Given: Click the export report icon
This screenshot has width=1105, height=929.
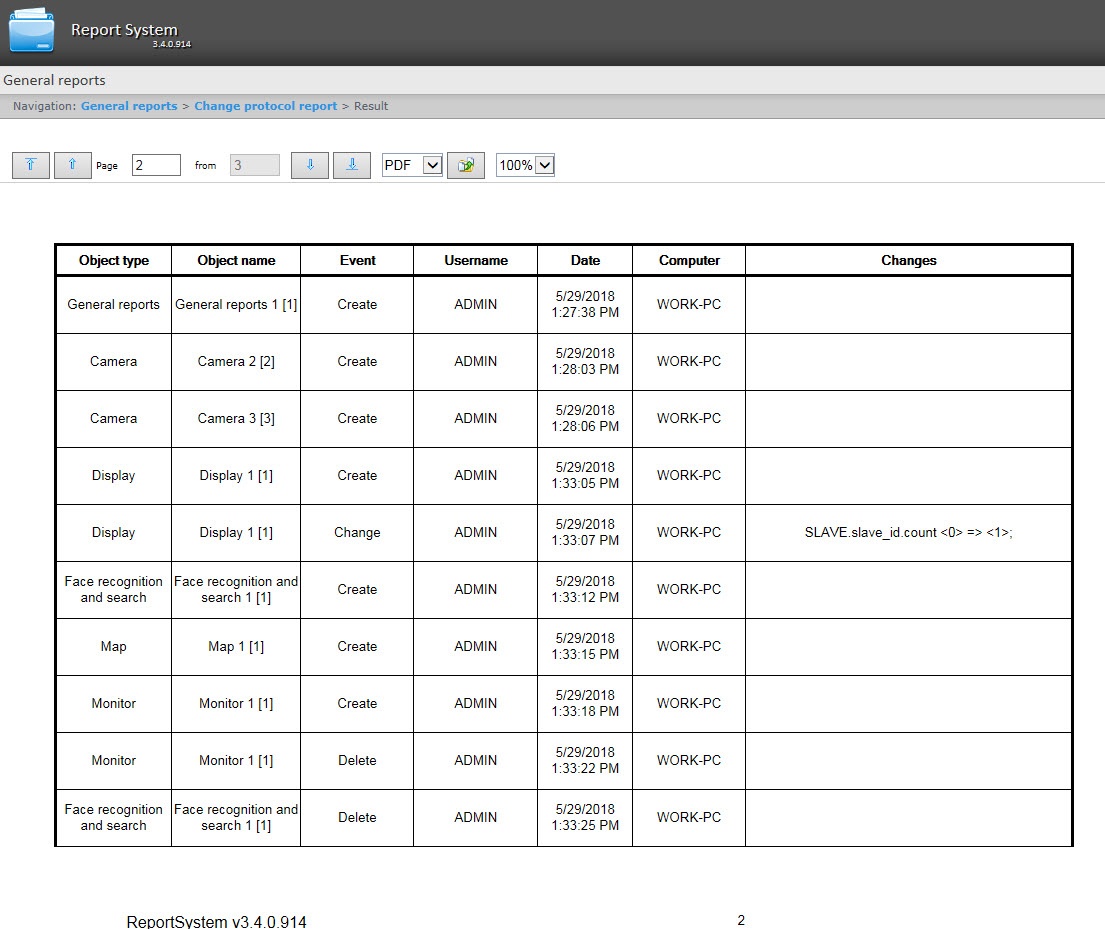Looking at the screenshot, I should click(465, 165).
